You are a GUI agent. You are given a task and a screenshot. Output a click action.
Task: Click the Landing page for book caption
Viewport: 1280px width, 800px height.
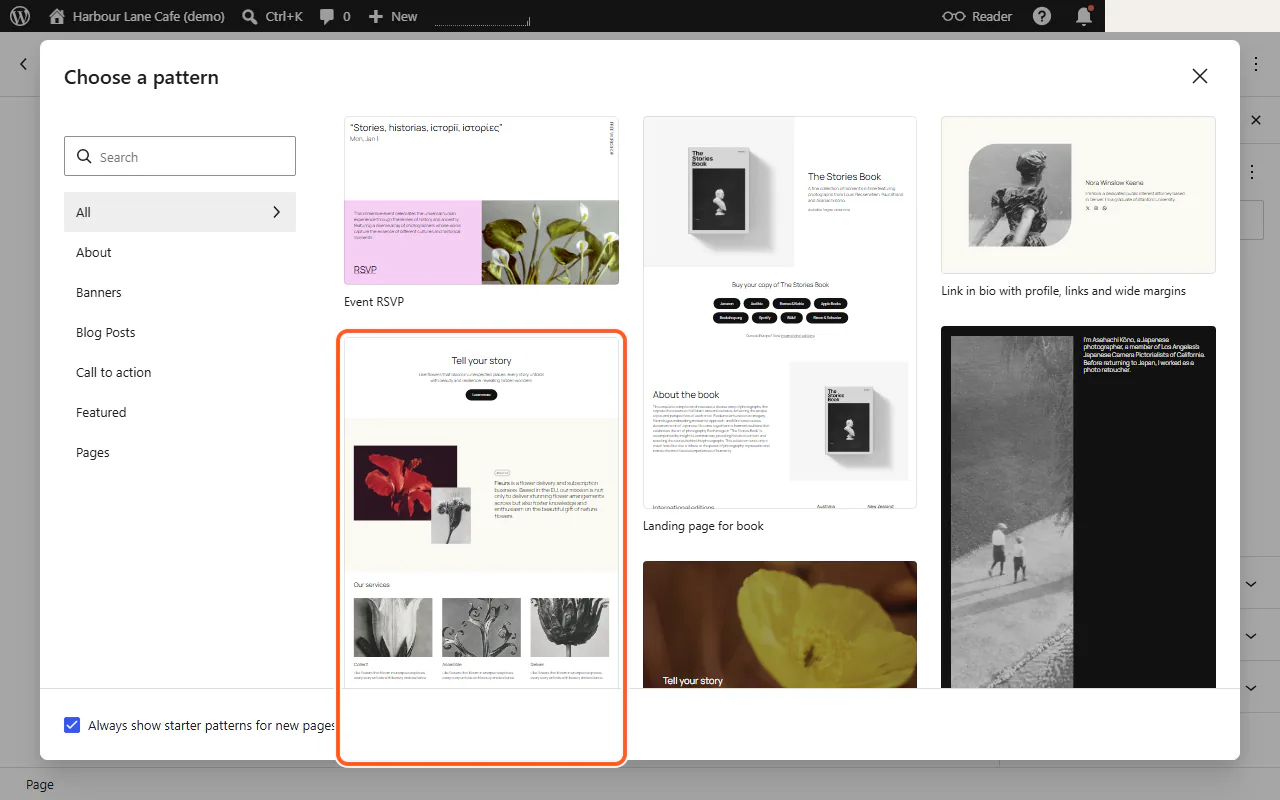703,526
